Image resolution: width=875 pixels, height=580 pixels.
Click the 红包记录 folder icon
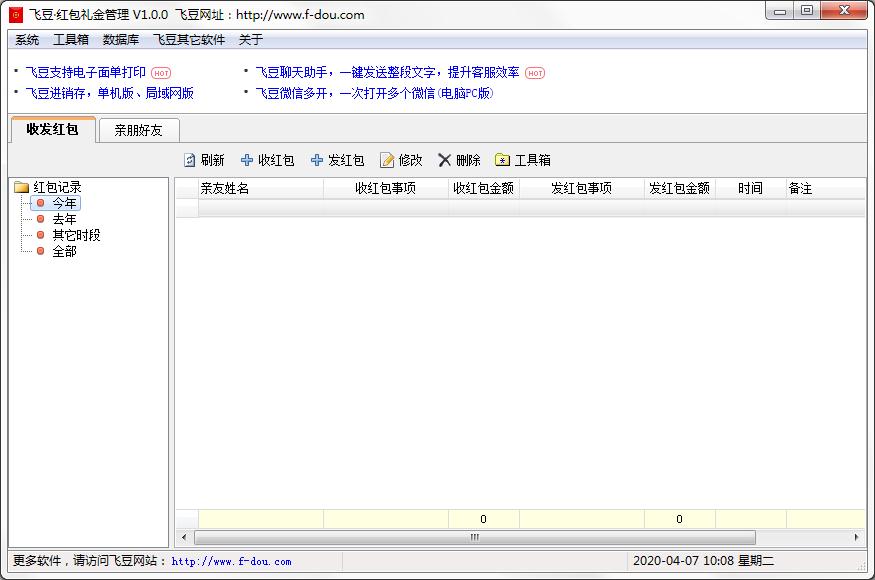(x=21, y=187)
